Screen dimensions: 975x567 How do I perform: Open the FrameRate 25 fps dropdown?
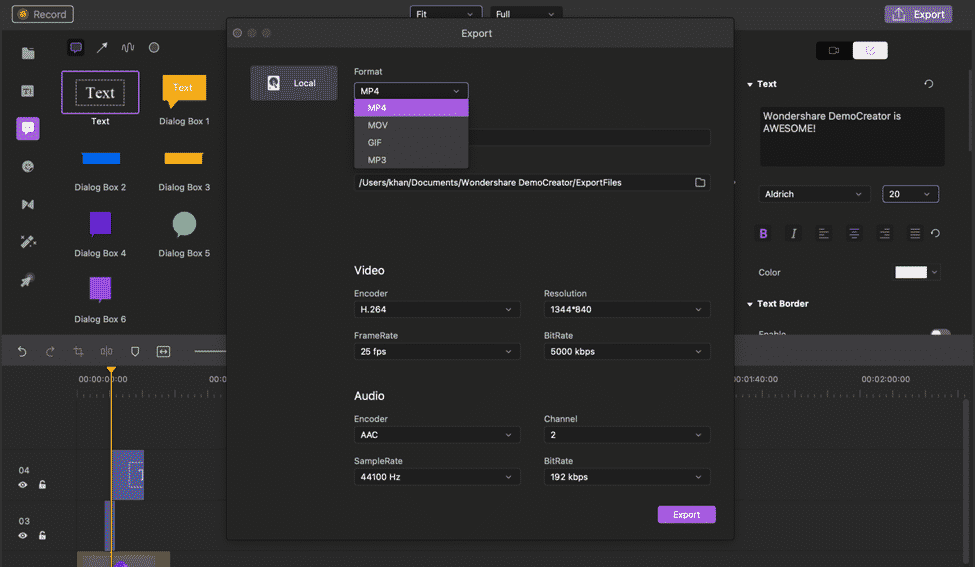point(436,352)
